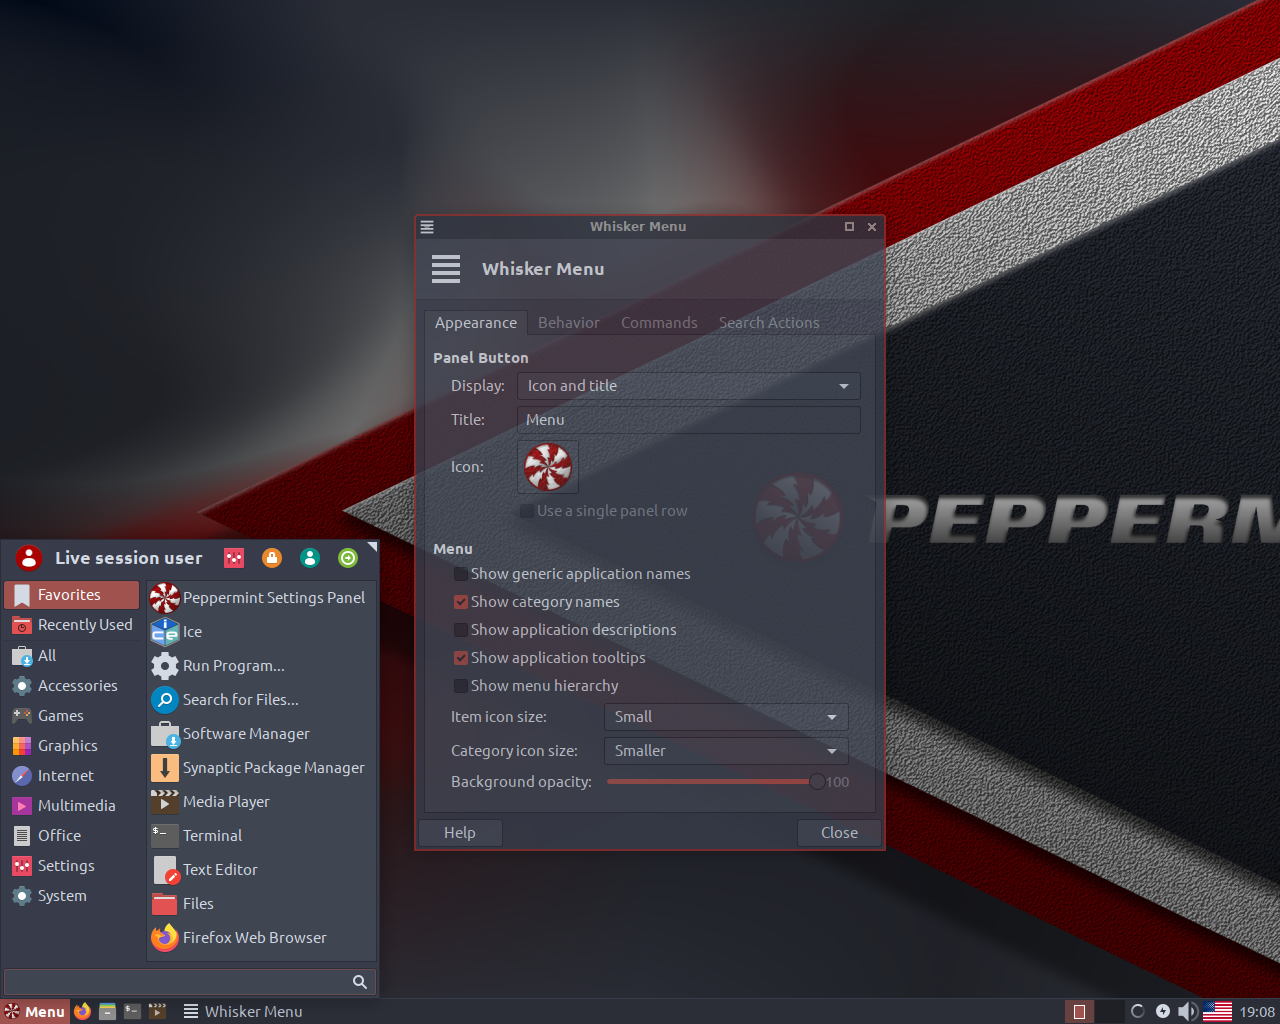The image size is (1280, 1024).
Task: Launch Peppermint Settings Panel from favorites
Action: [x=261, y=598]
